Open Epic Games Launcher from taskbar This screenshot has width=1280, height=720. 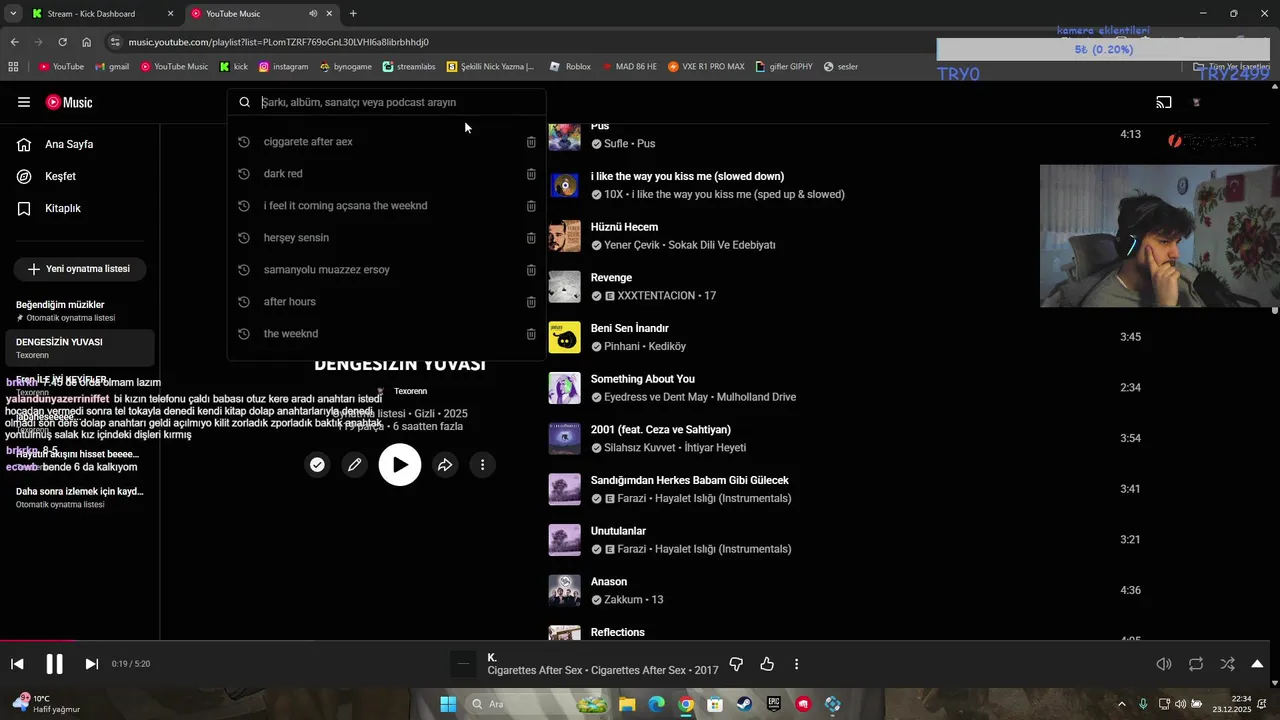tap(774, 704)
